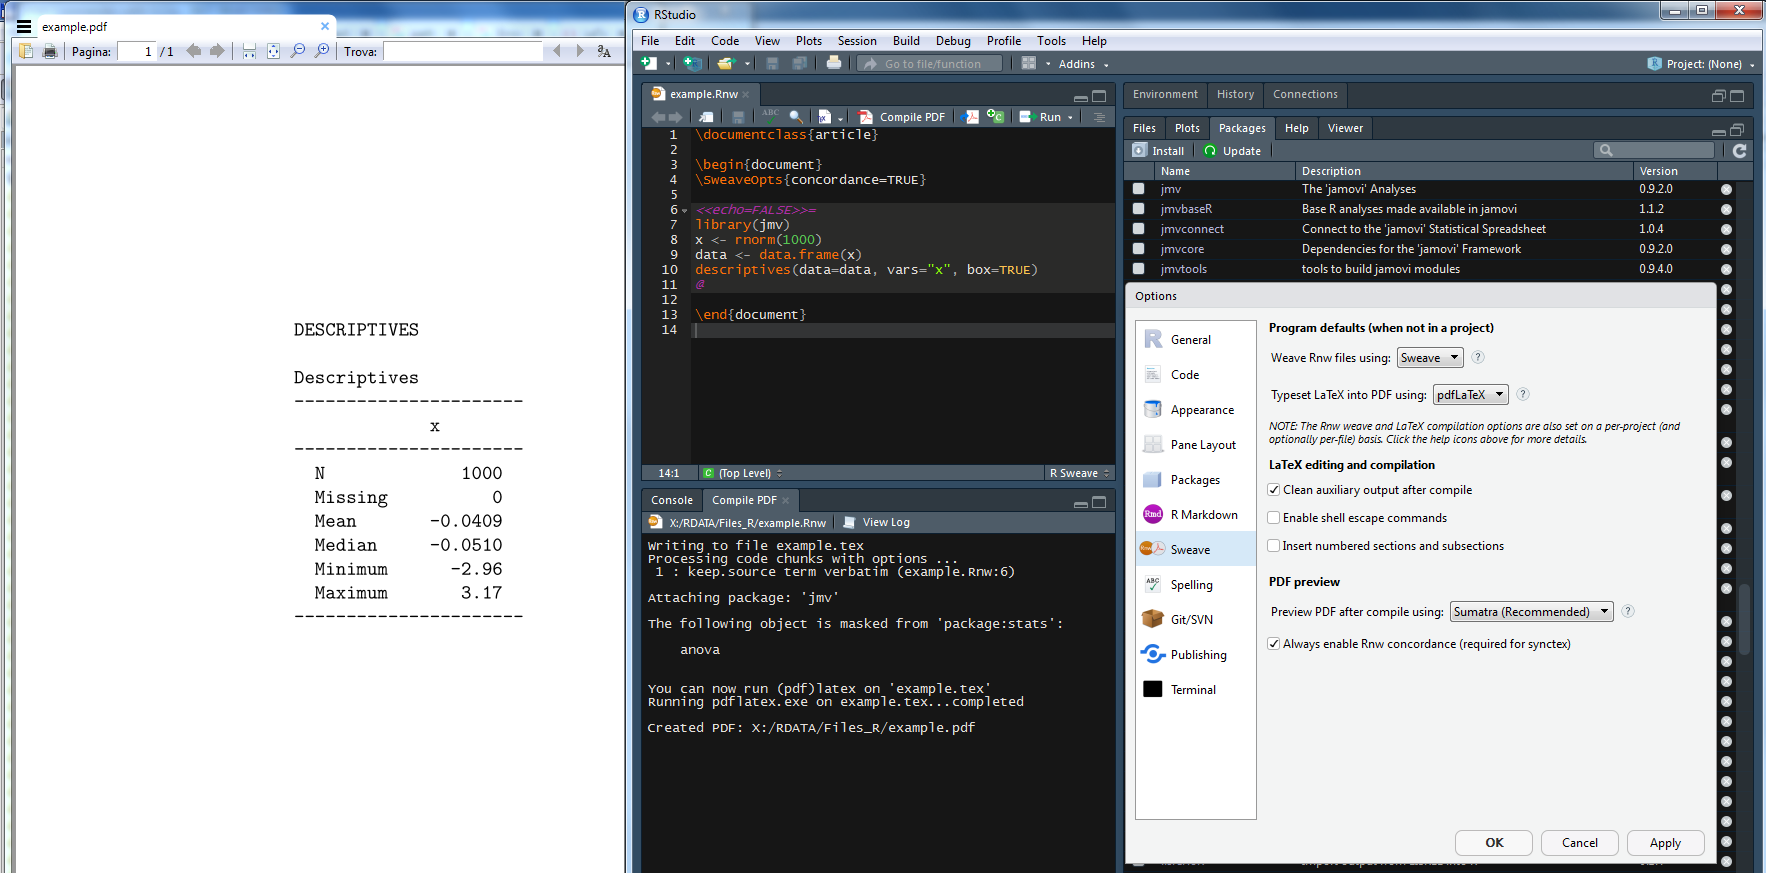The height and width of the screenshot is (873, 1767).
Task: Zoom out of the PDF in Sumatra
Action: (x=297, y=51)
